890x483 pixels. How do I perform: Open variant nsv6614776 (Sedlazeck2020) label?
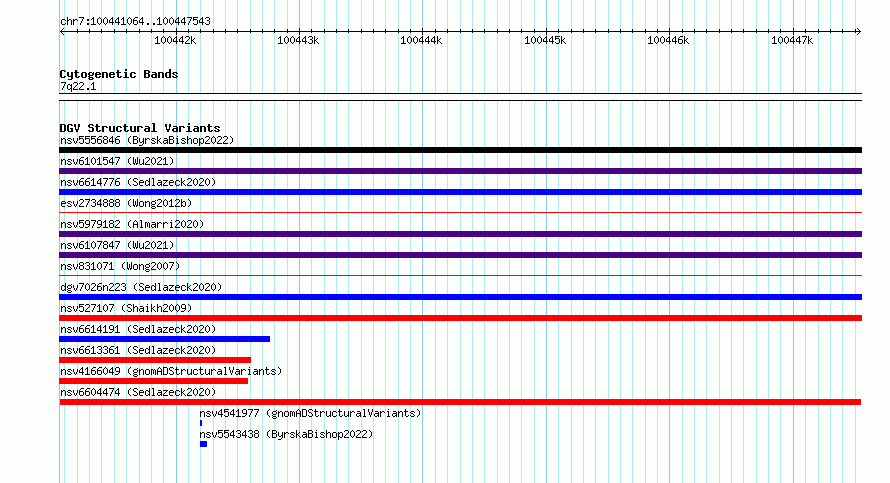coord(138,182)
